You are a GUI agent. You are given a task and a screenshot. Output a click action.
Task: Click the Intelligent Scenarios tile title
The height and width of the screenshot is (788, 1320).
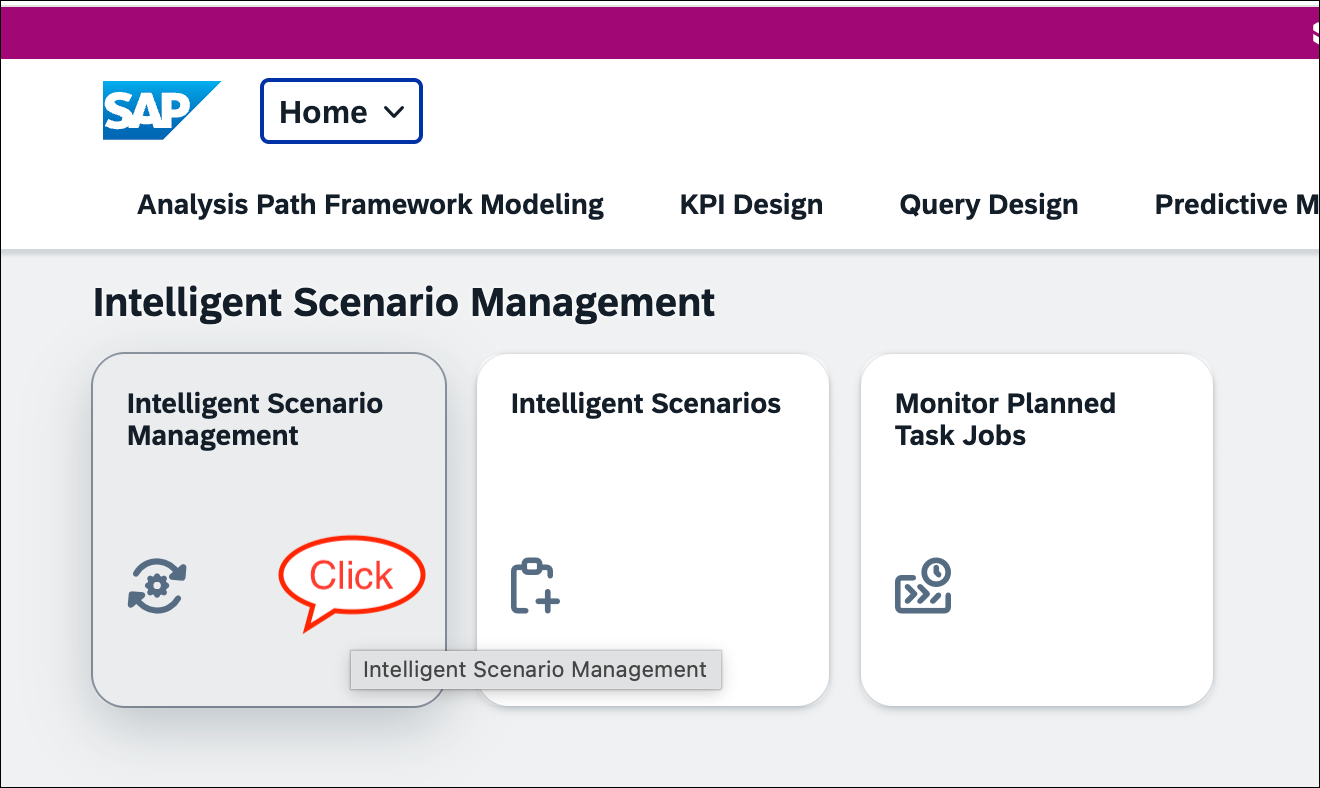click(x=646, y=404)
